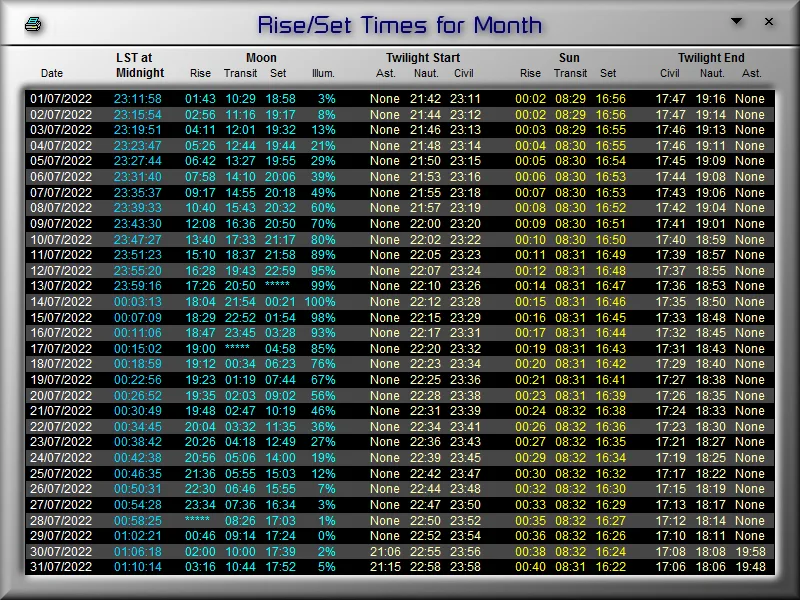This screenshot has width=800, height=600.
Task: Click the Twilight End group header
Action: pos(711,58)
